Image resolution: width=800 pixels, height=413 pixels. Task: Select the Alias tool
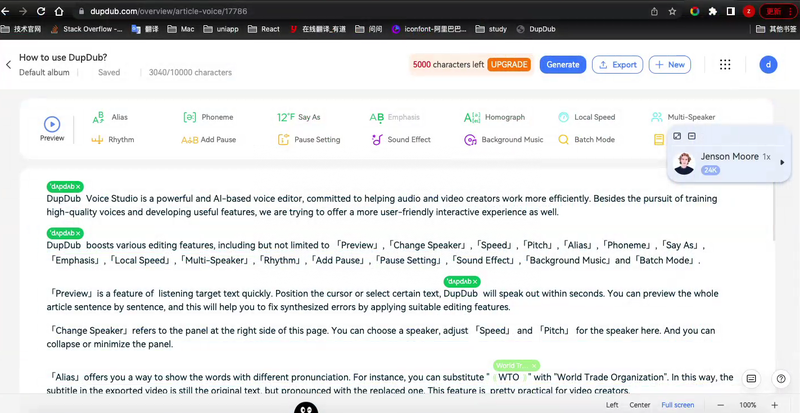(x=110, y=117)
